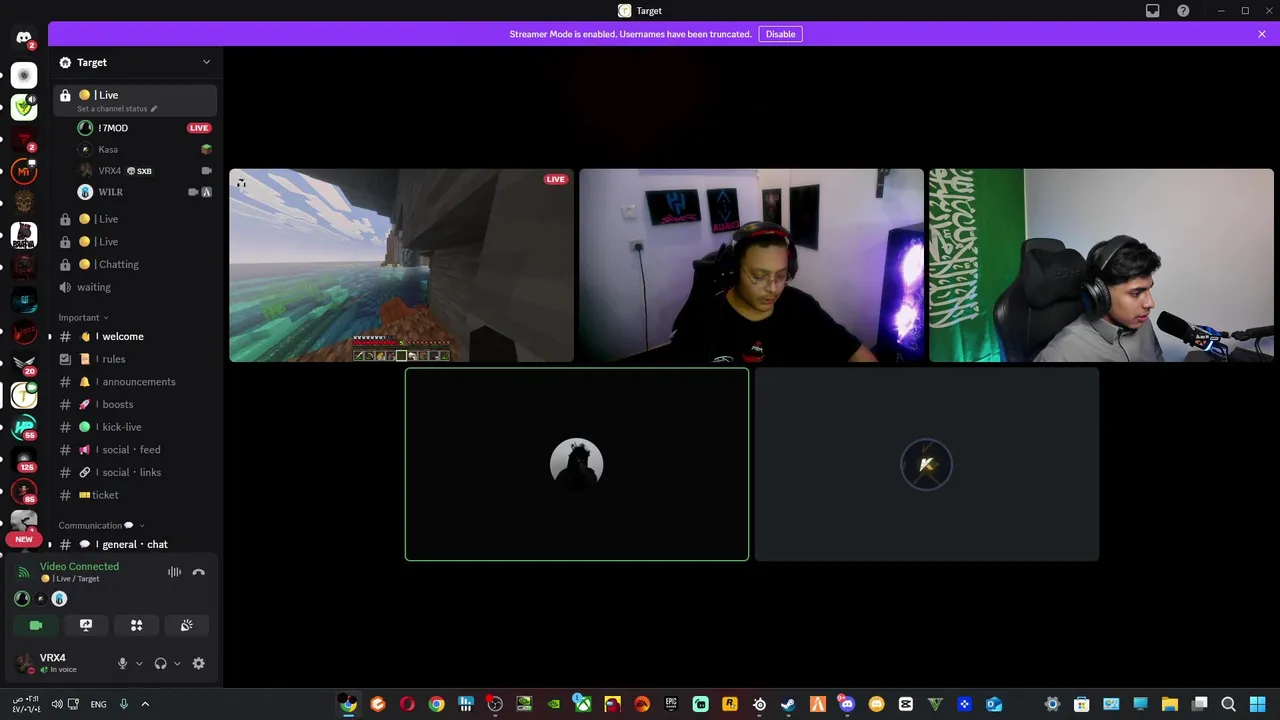This screenshot has width=1280, height=720.
Task: Open the general chat channel
Action: pyautogui.click(x=135, y=544)
